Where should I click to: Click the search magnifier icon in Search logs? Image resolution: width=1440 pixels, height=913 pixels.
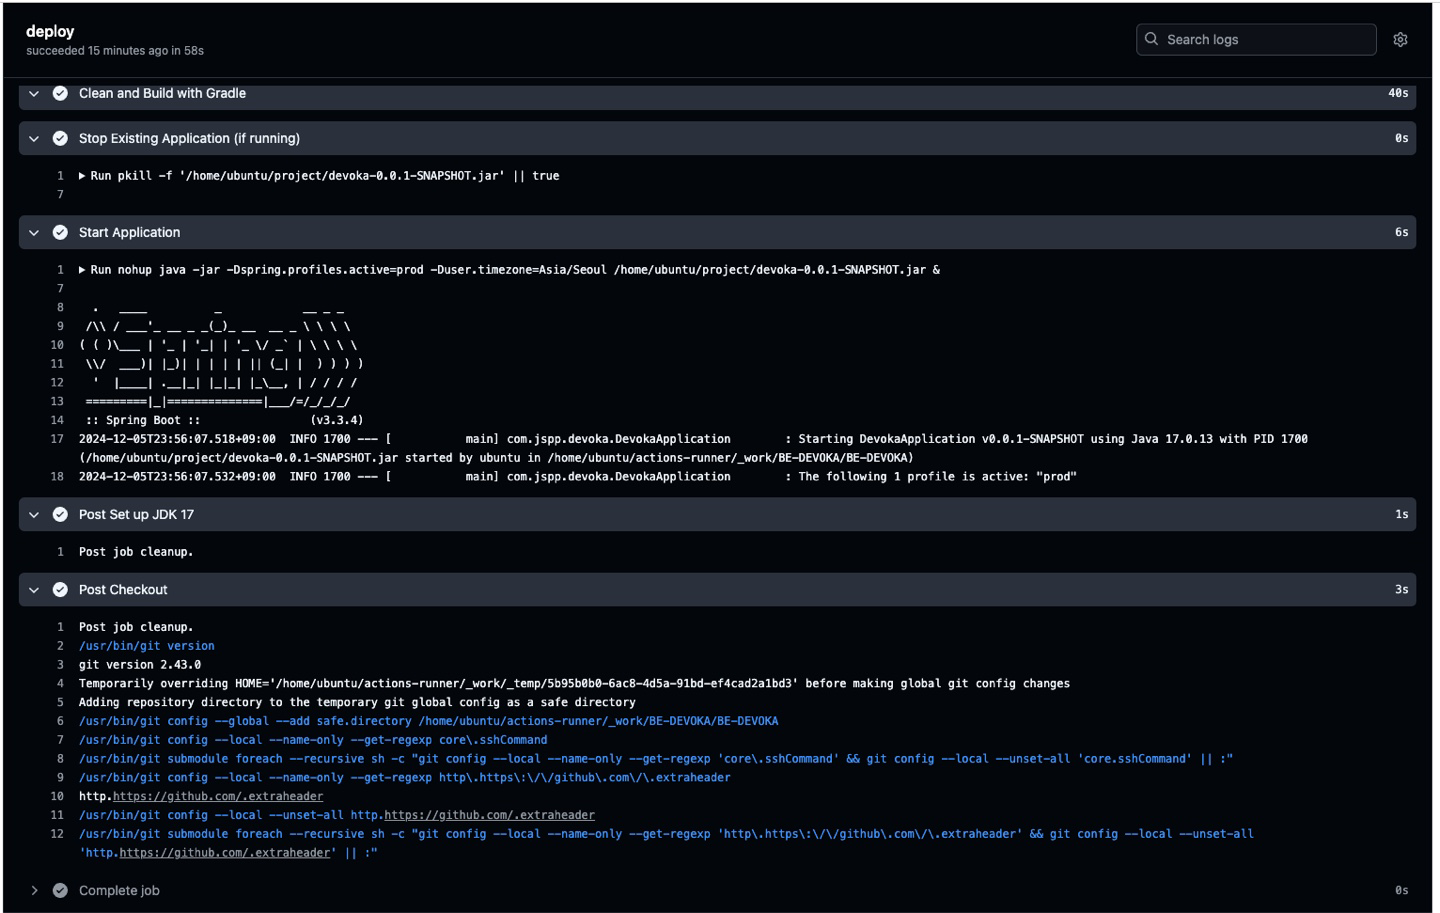[x=1152, y=39]
